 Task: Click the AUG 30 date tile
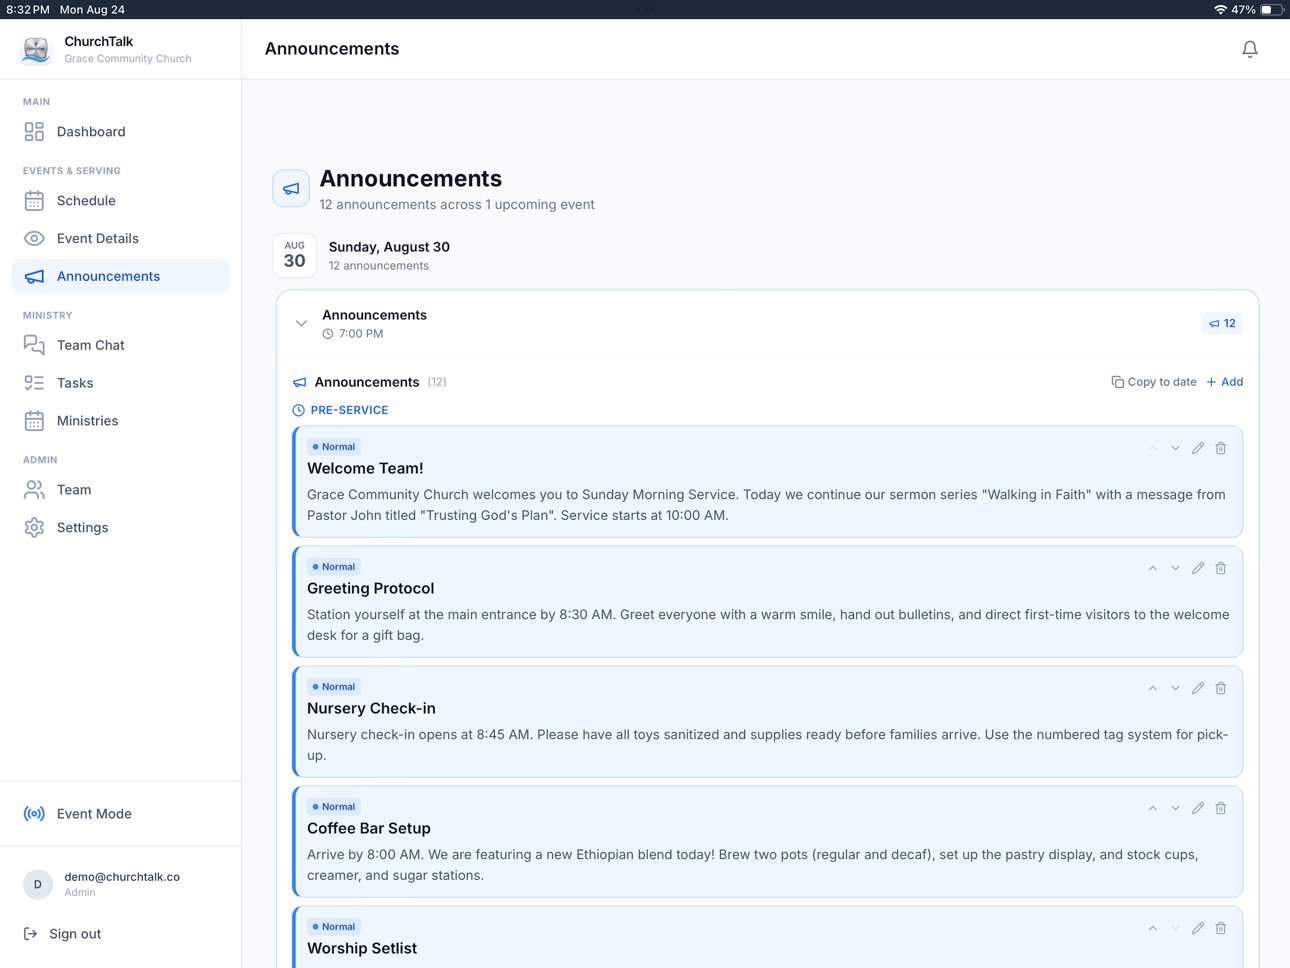294,255
